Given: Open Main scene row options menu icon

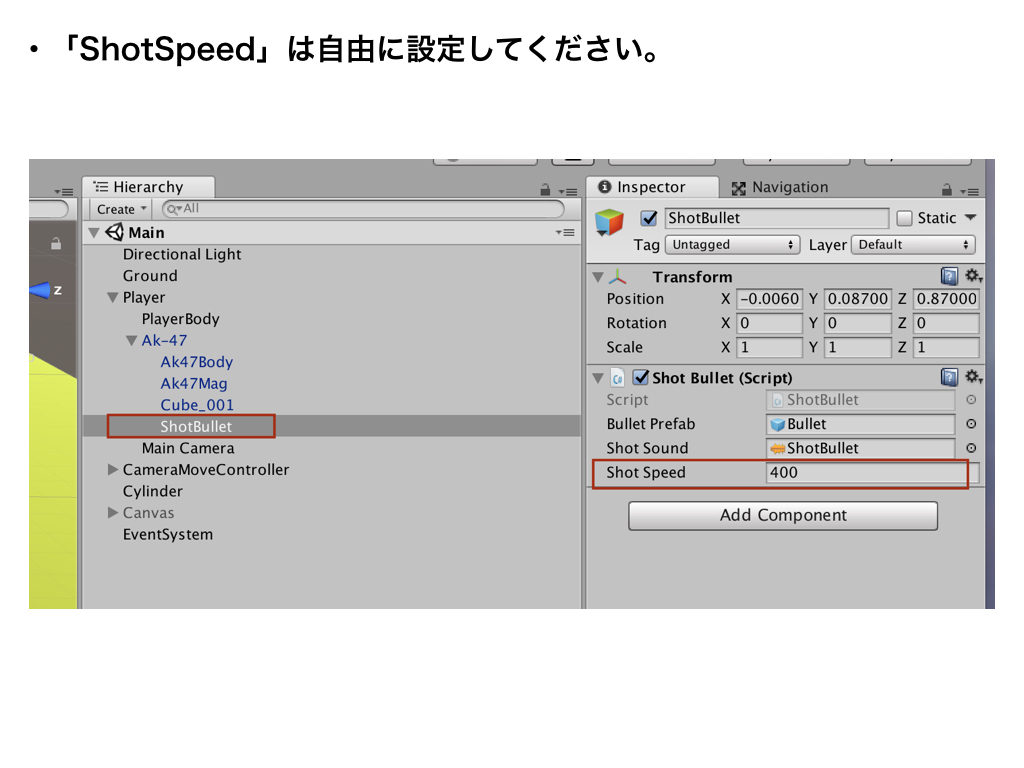Looking at the screenshot, I should click(x=566, y=232).
